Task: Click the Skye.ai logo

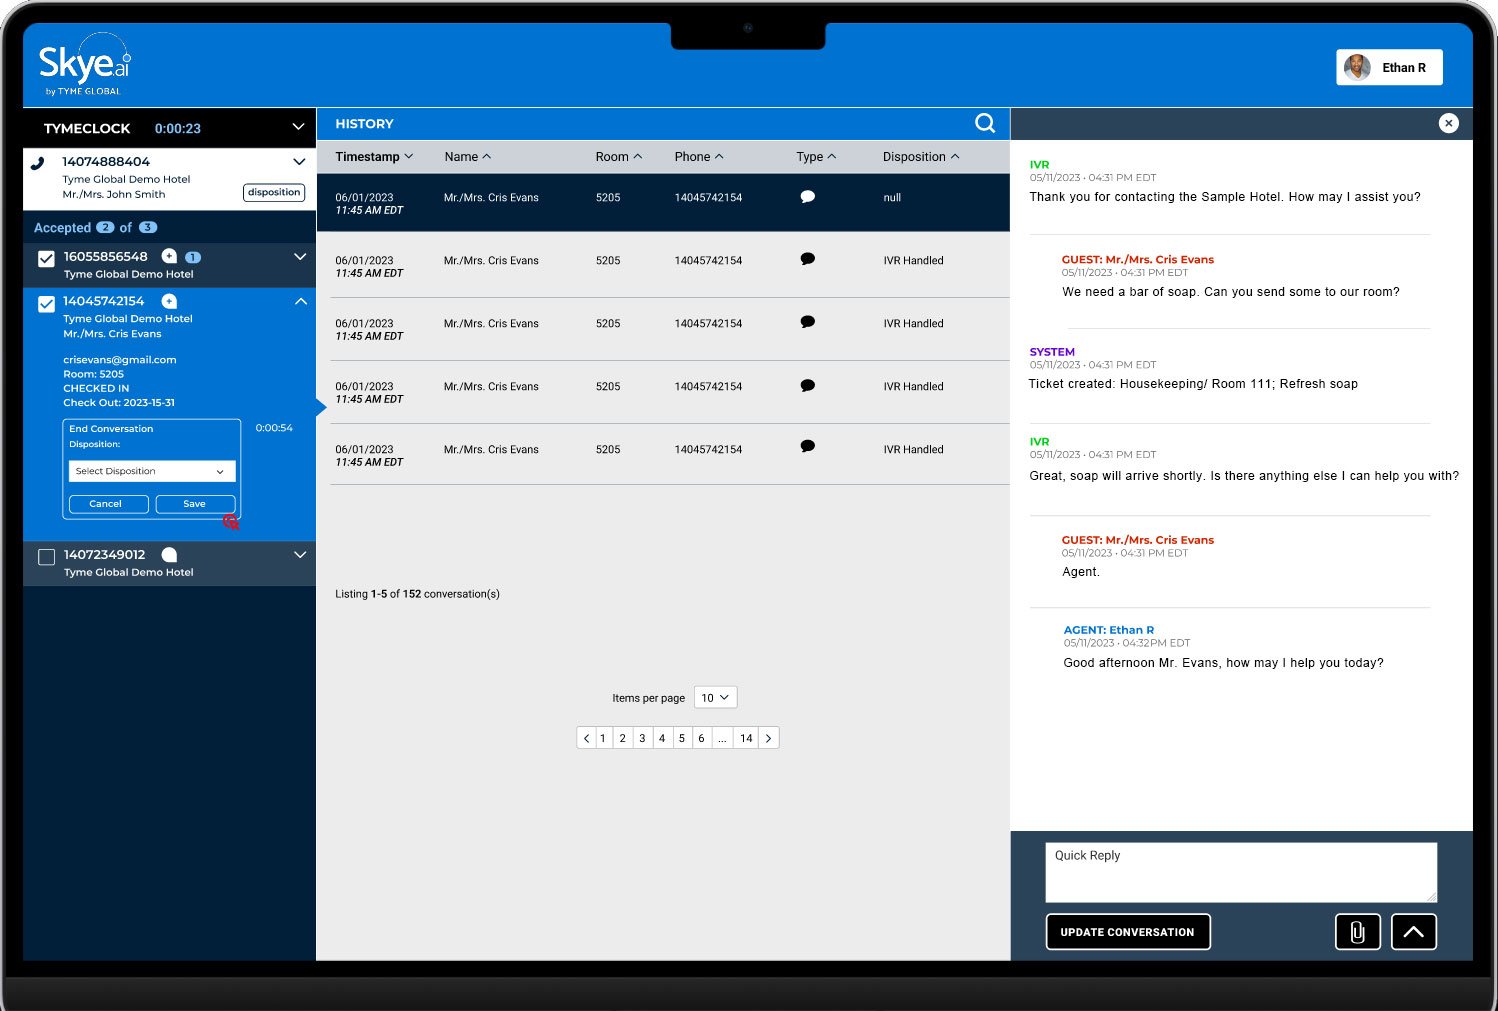Action: (84, 65)
